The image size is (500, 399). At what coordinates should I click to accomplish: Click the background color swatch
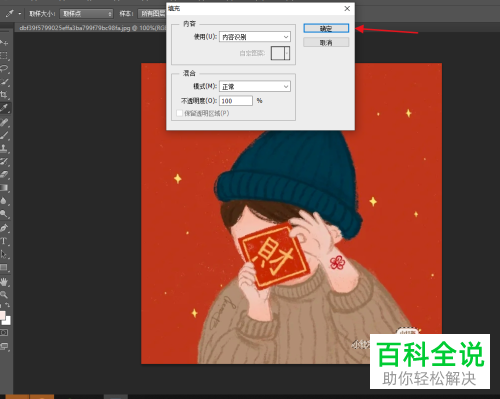pyautogui.click(x=7, y=321)
